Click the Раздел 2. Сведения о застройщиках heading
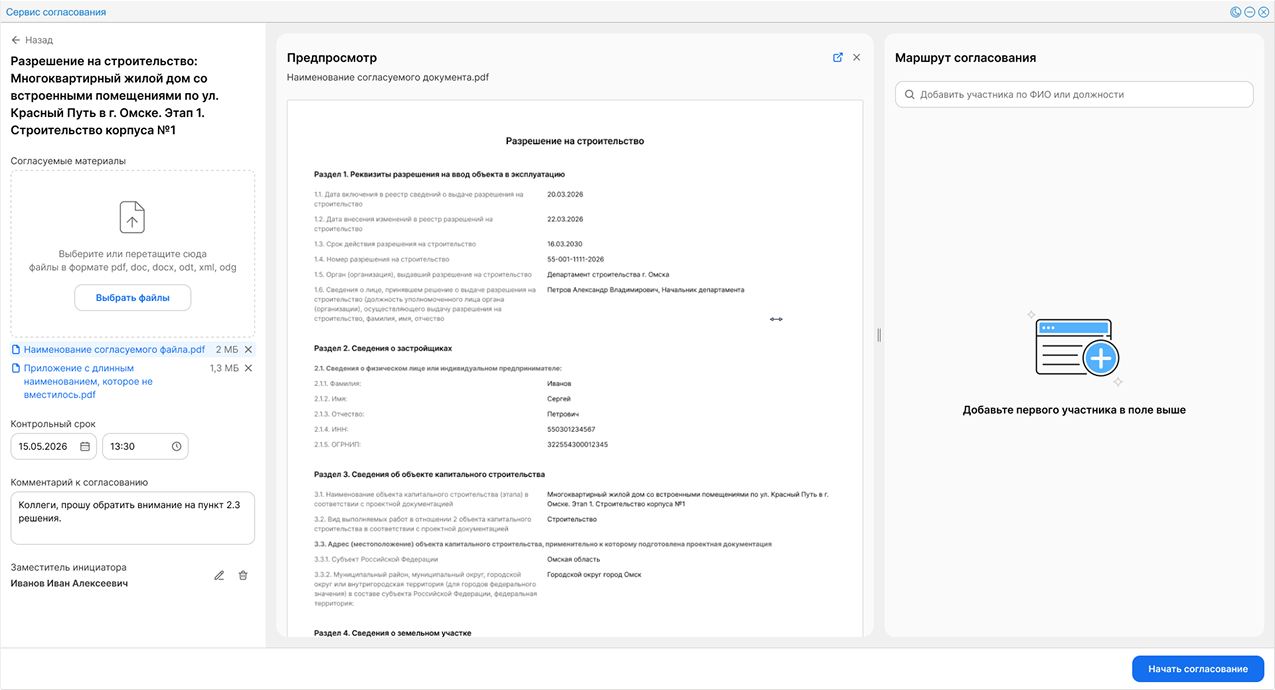This screenshot has height=690, width=1275. click(383, 348)
